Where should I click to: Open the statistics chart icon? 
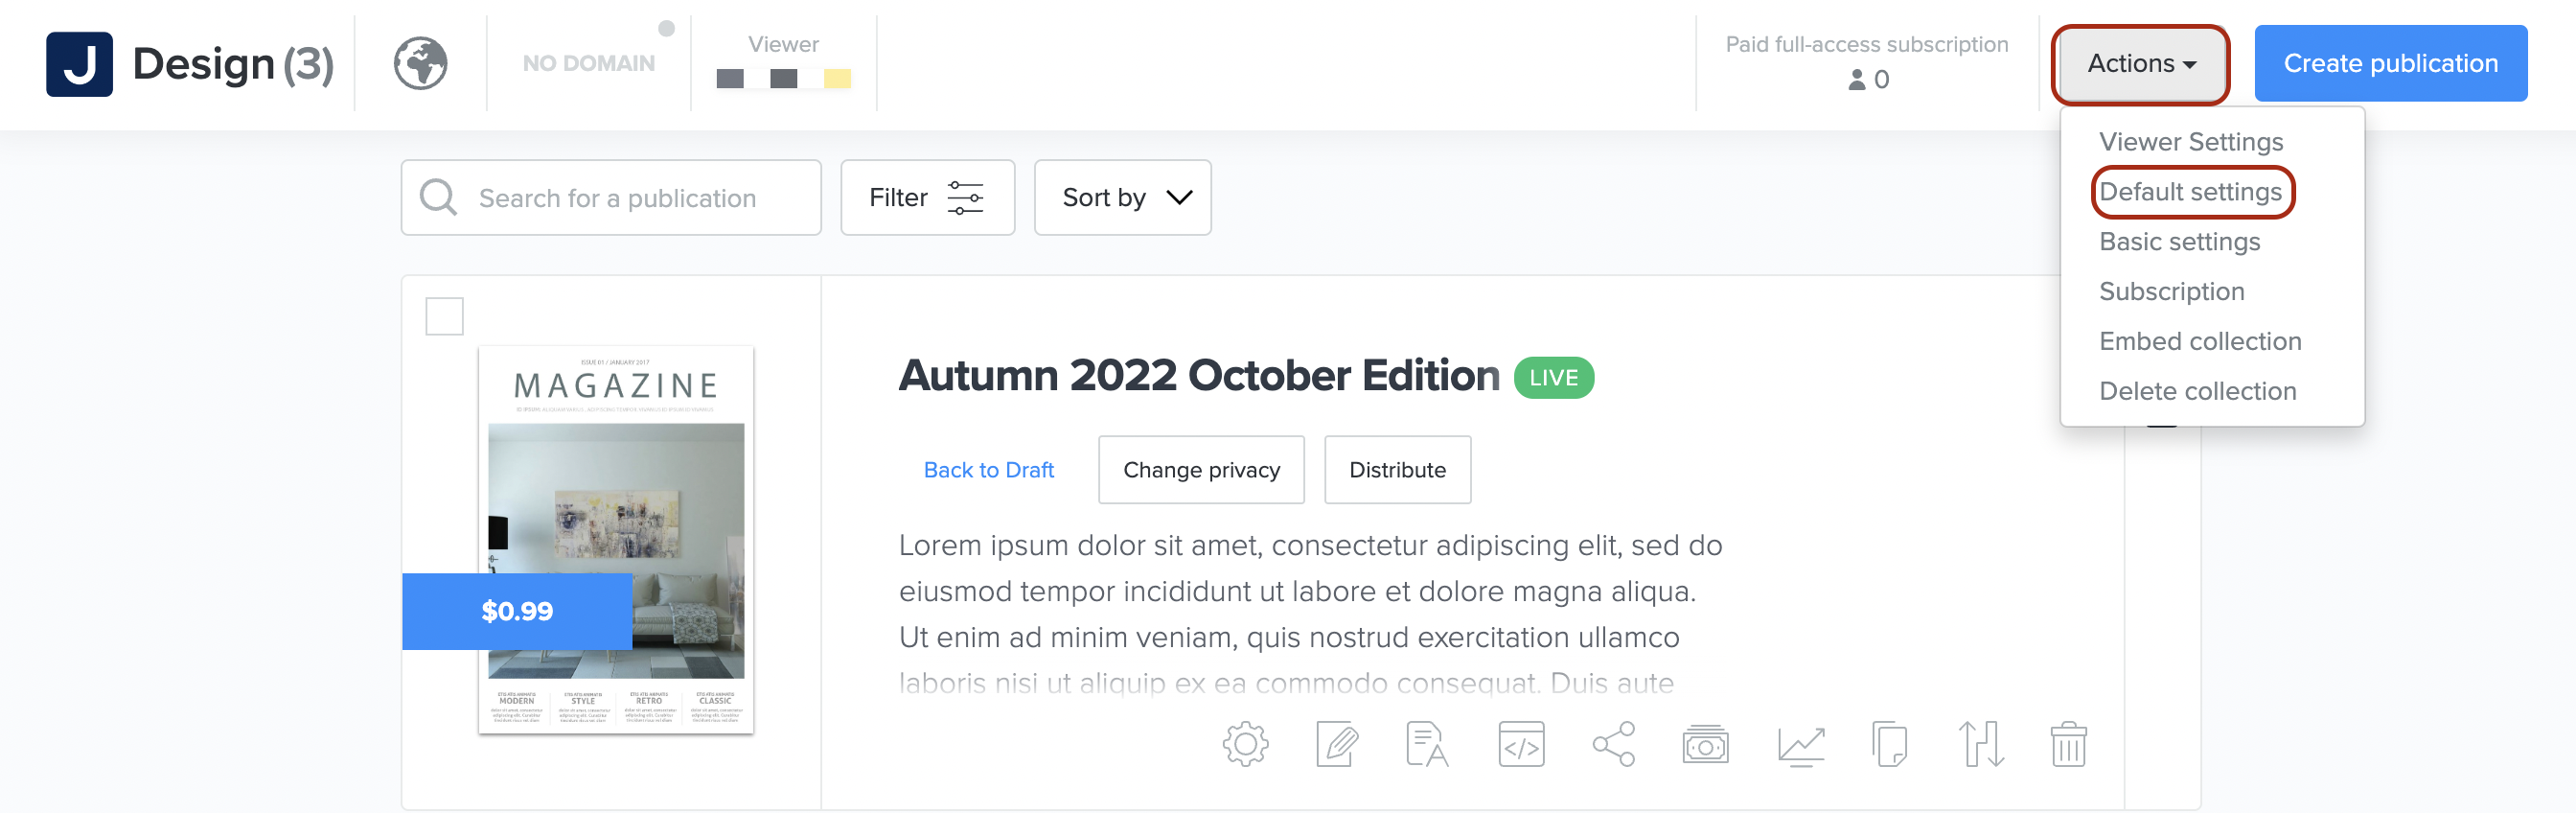coord(1801,744)
